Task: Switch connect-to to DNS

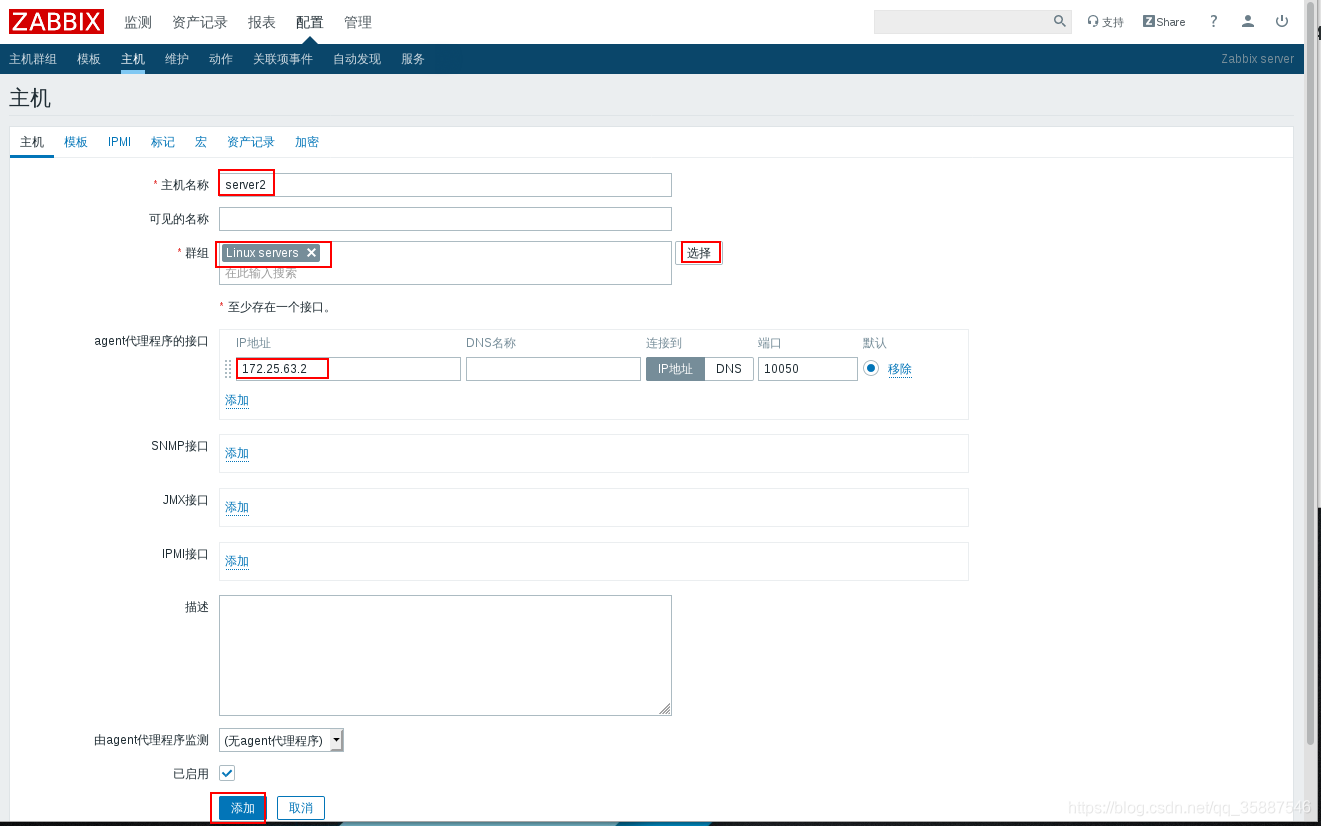Action: 729,369
